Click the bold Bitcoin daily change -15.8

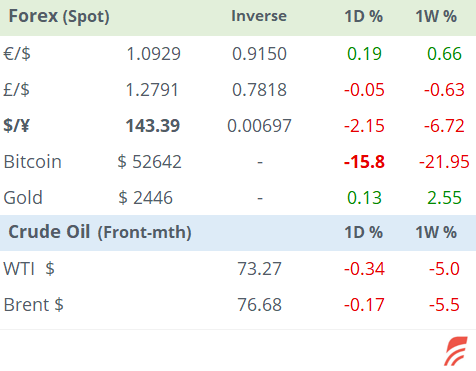coord(364,162)
